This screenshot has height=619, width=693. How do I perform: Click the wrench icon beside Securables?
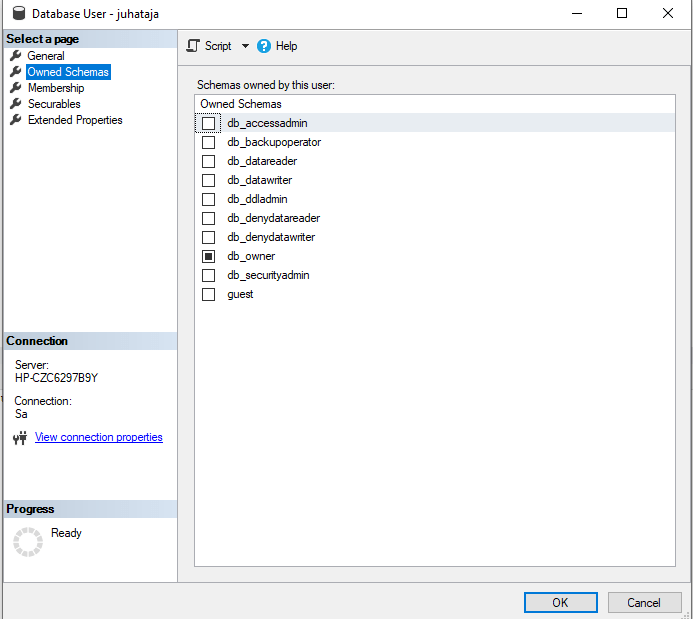15,104
